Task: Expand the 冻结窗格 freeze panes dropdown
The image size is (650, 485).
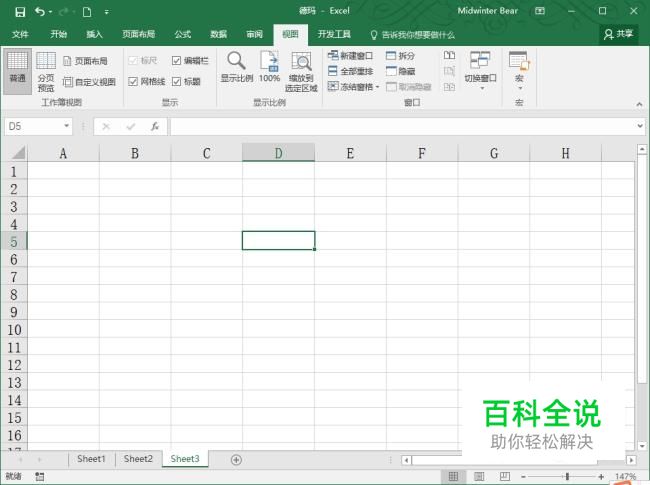Action: (377, 87)
